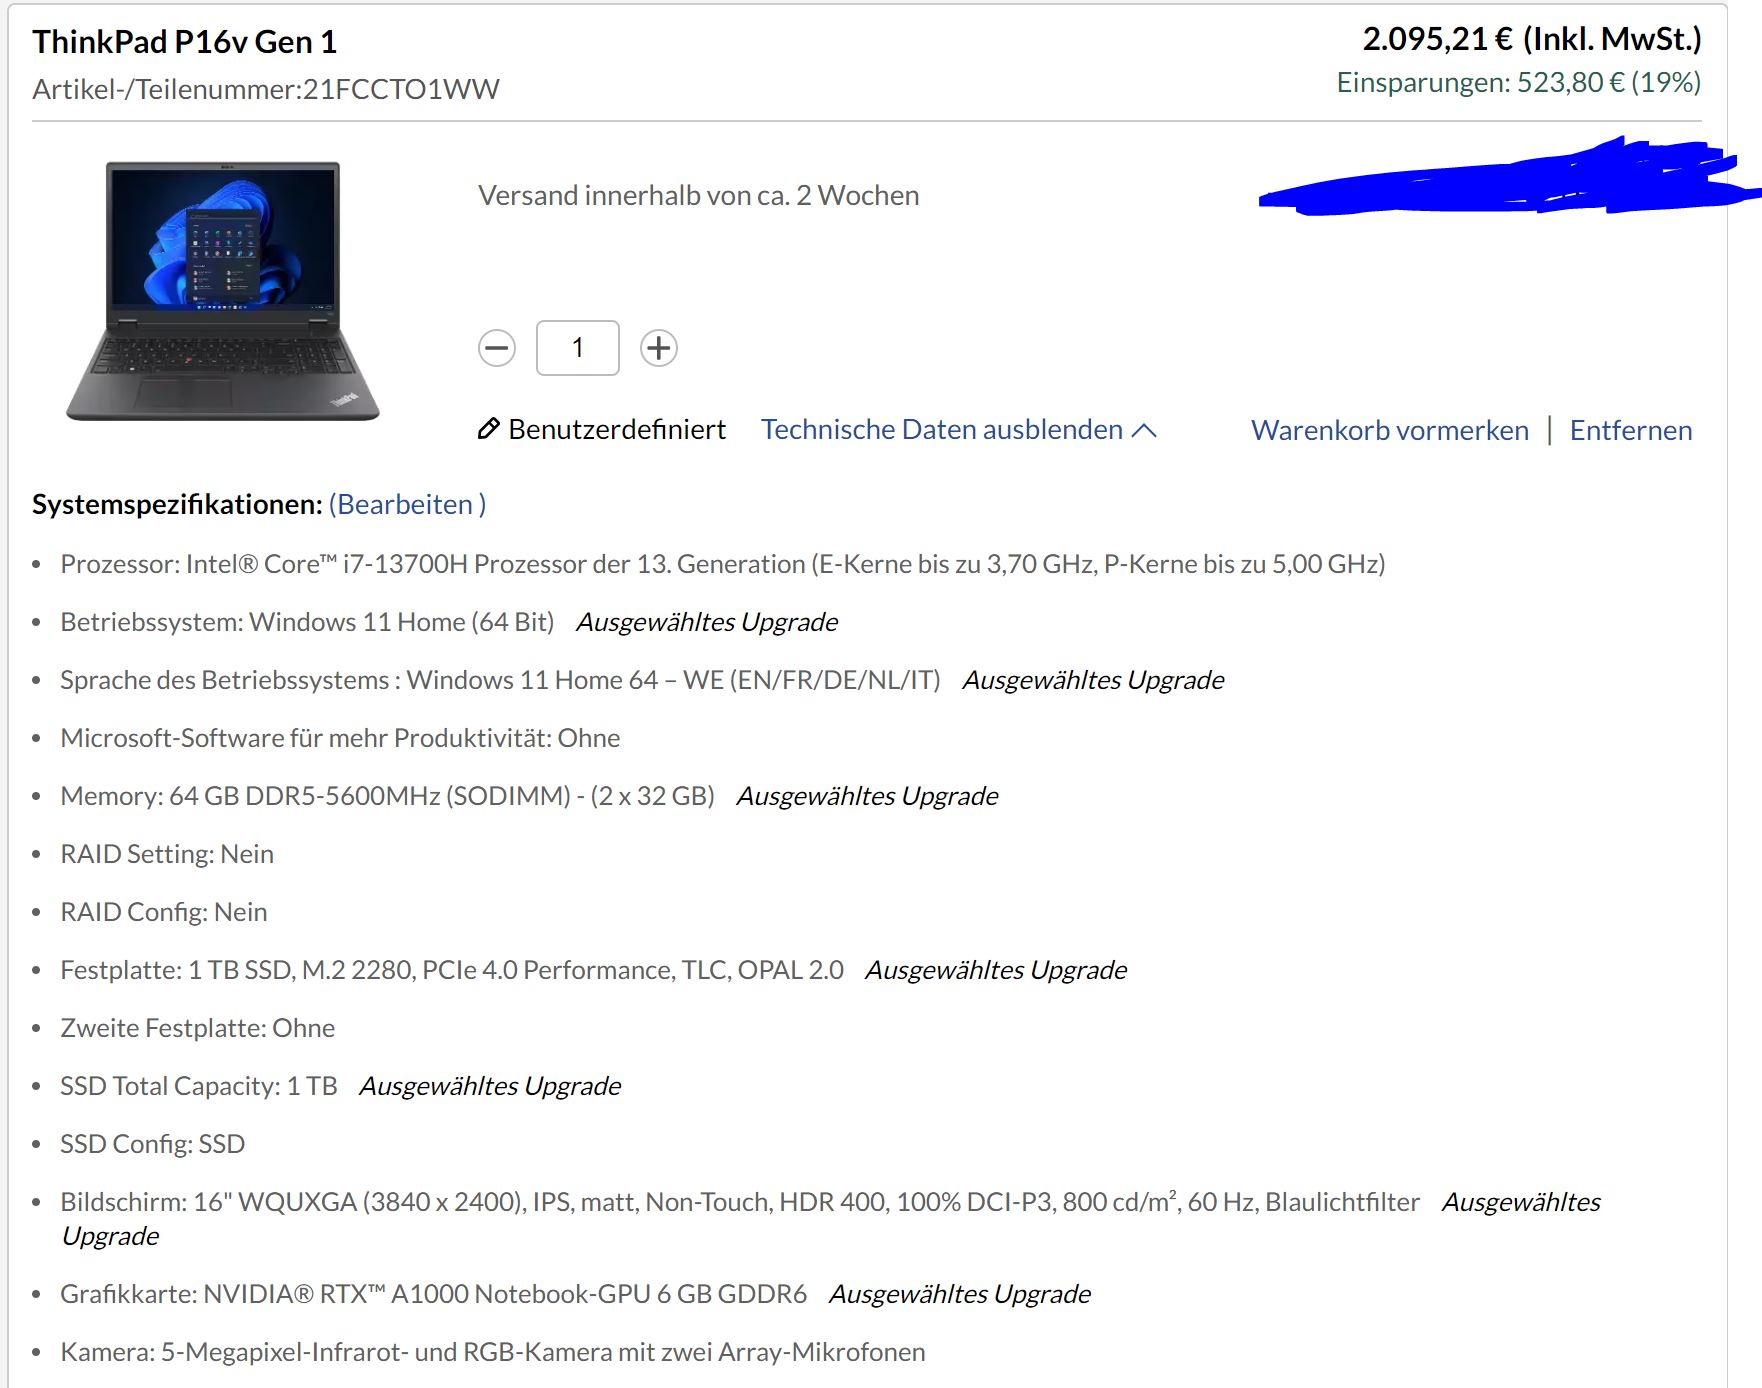Click RAID Setting: Nein line
Screen dimensions: 1762x1388
[167, 854]
